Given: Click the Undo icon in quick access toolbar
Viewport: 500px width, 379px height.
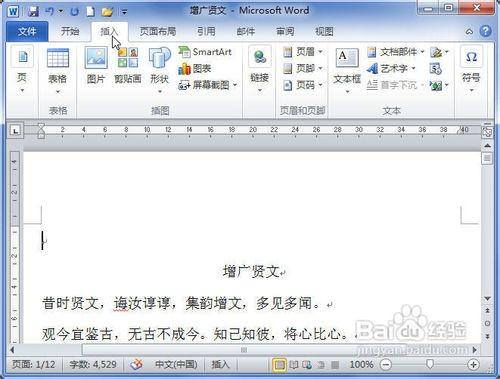Looking at the screenshot, I should click(x=50, y=11).
